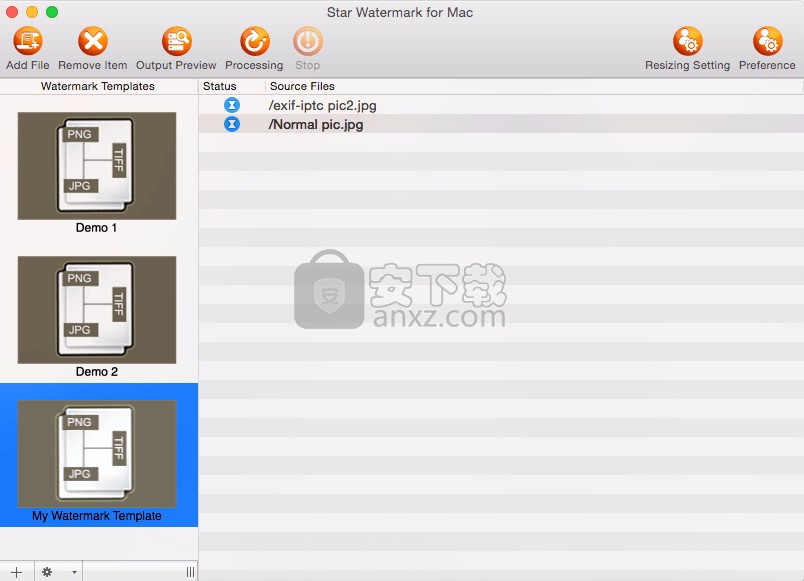The width and height of the screenshot is (804, 581).
Task: Click the sidebar resize handle icon
Action: pyautogui.click(x=190, y=572)
